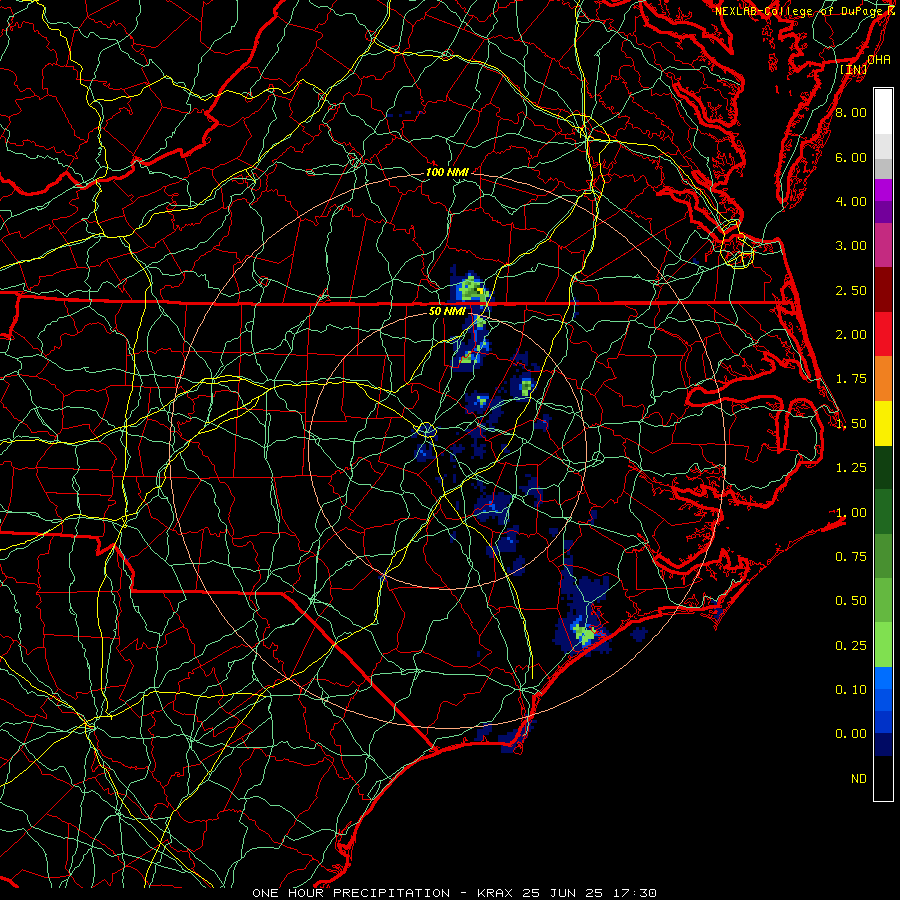Click the 8.00 legend label
Viewport: 900px width, 900px height.
pyautogui.click(x=851, y=112)
